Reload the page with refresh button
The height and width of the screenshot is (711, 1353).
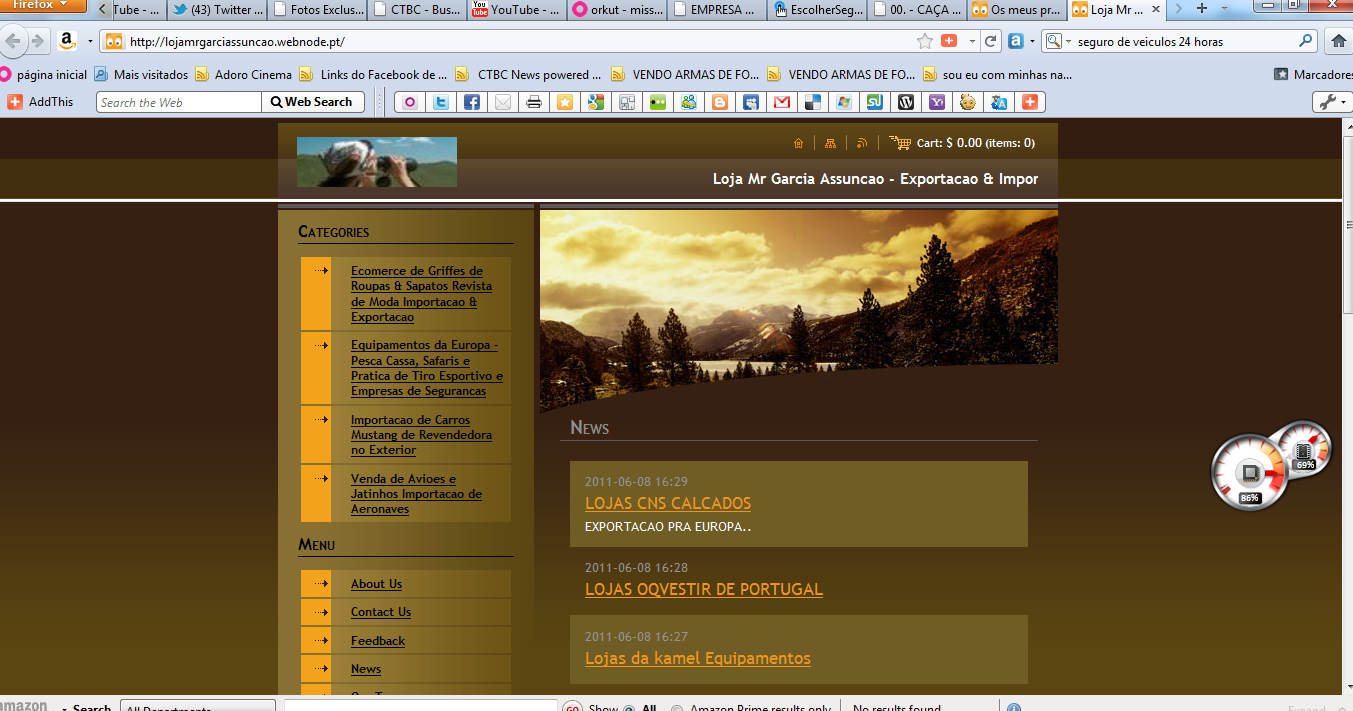click(991, 41)
